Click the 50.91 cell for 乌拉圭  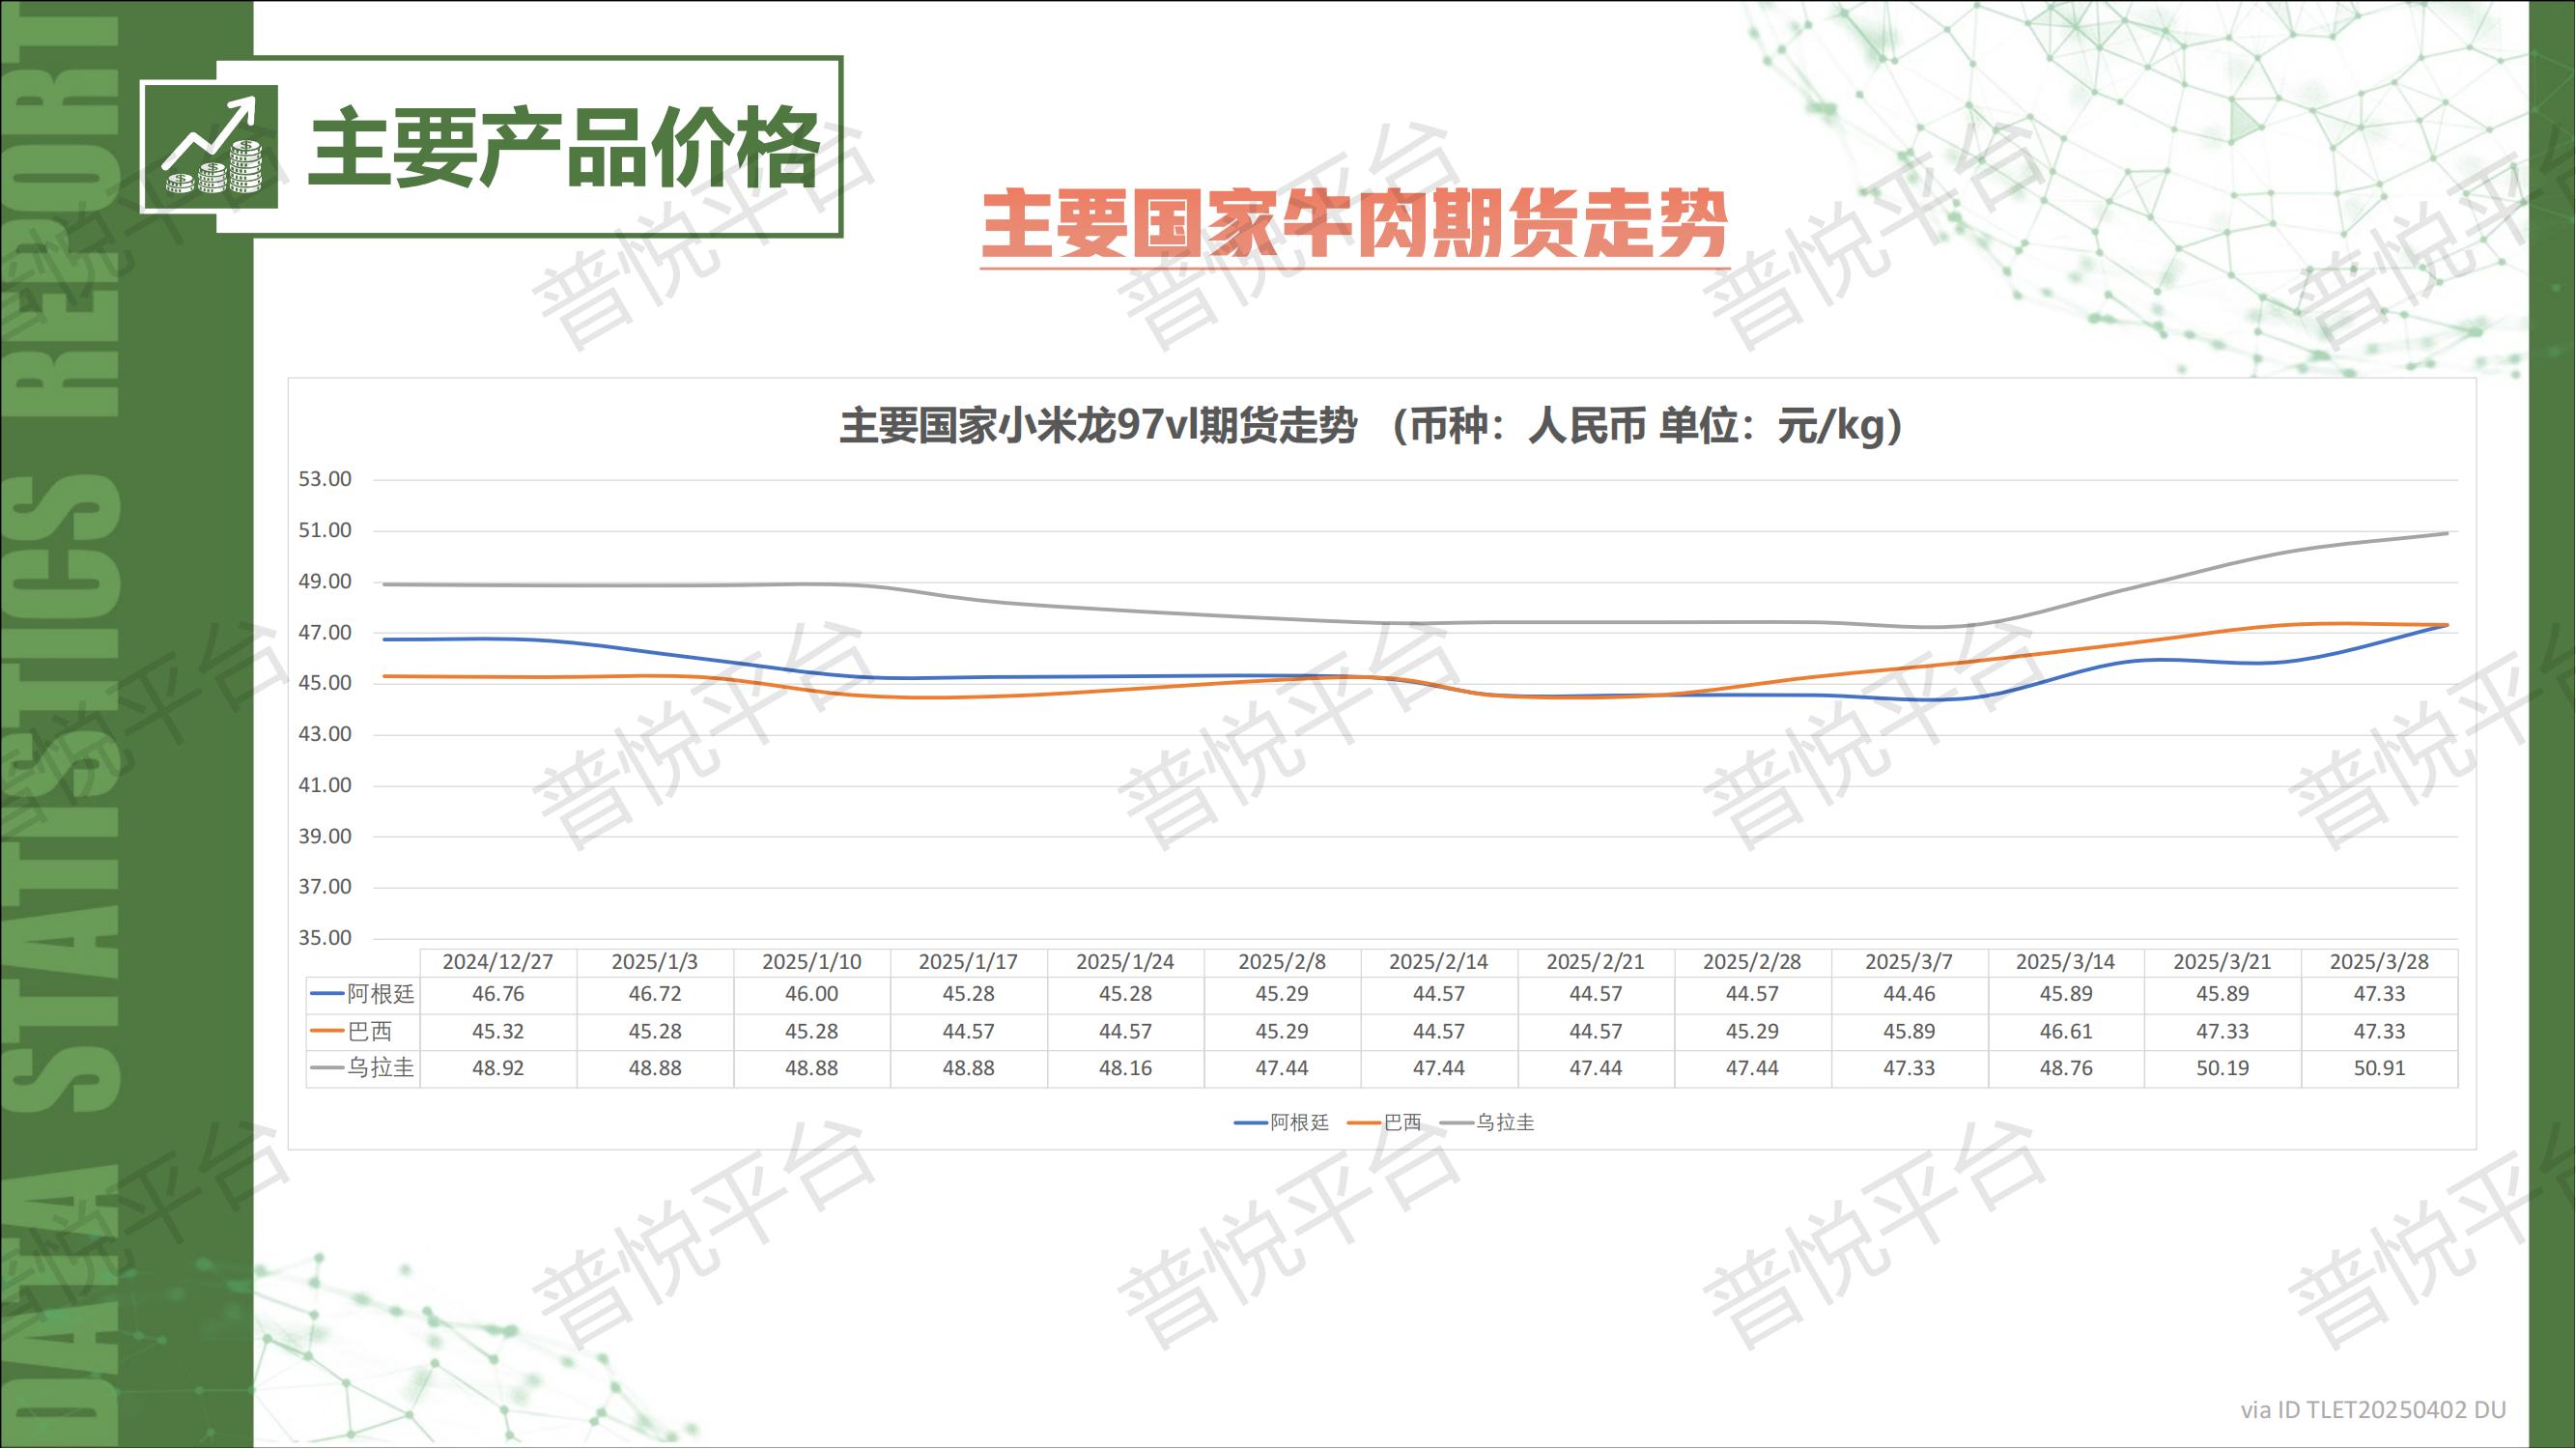(x=2379, y=1068)
